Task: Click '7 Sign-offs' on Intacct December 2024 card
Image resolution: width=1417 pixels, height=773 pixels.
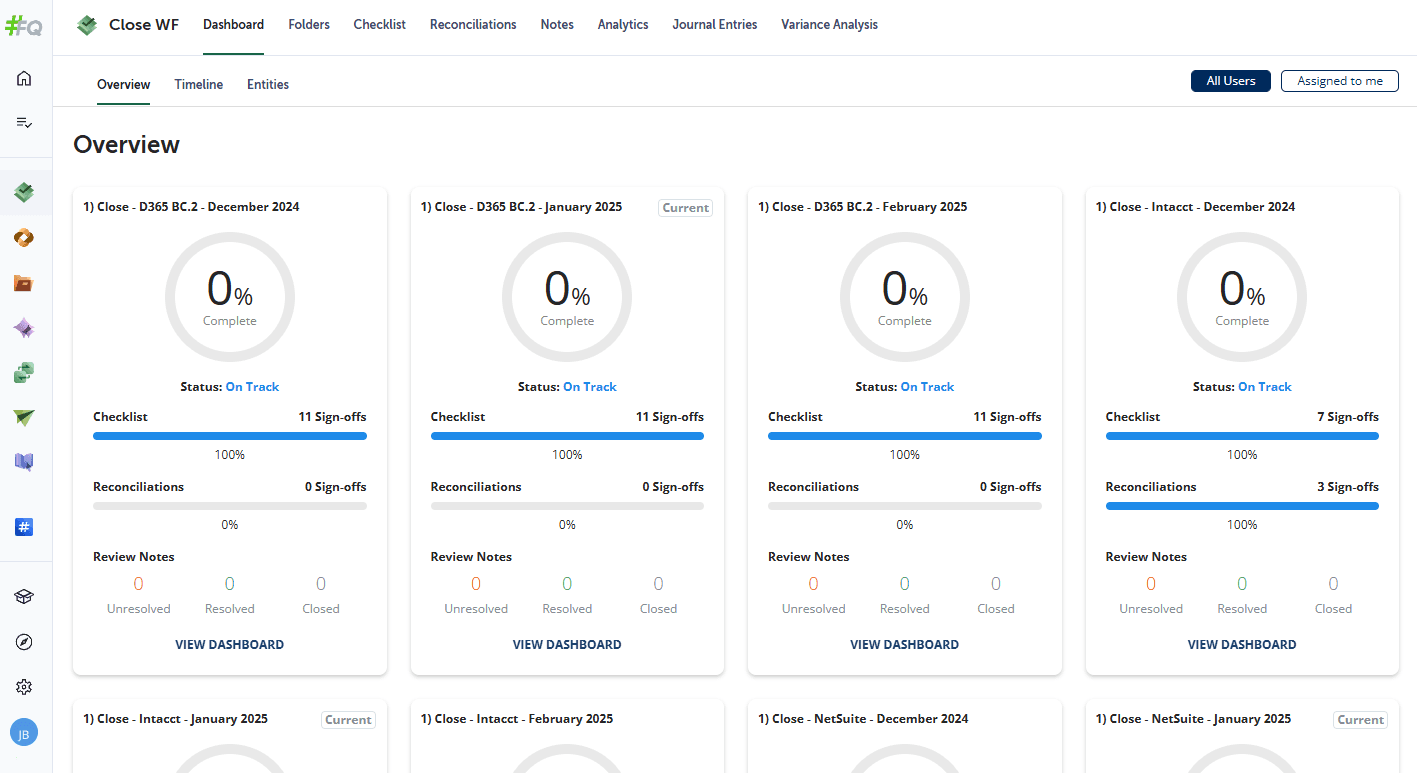Action: click(1346, 417)
